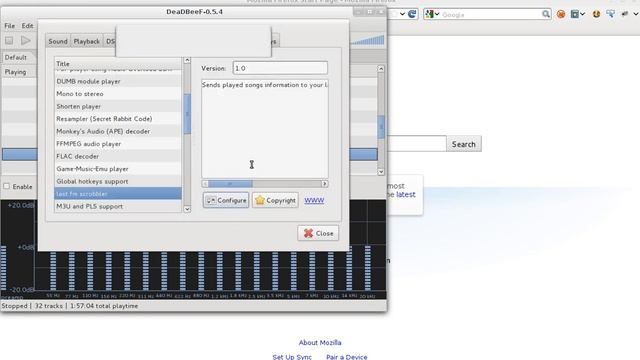Click description horizontal scrollbar left arrow
The height and width of the screenshot is (360, 640).
pos(205,184)
